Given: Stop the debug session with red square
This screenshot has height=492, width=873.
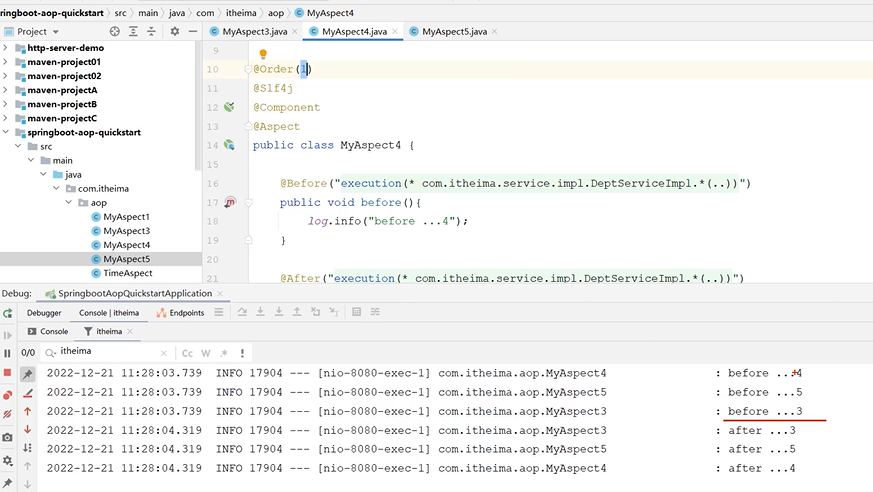Looking at the screenshot, I should (7, 372).
